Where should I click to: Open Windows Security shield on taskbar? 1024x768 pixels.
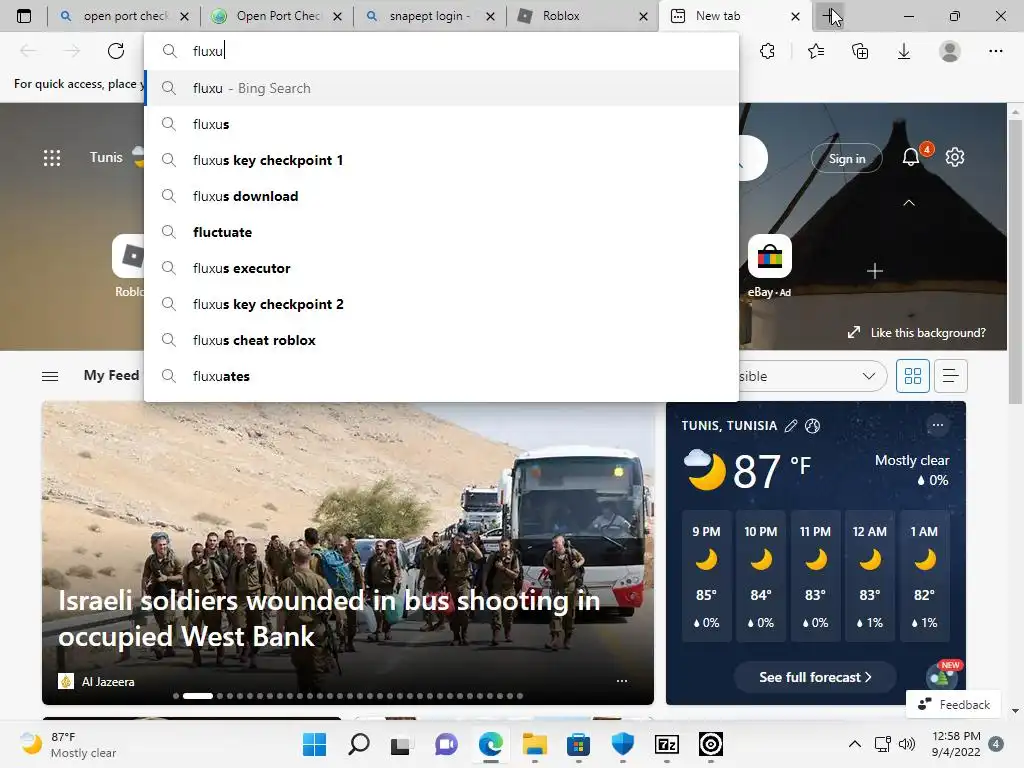[622, 744]
